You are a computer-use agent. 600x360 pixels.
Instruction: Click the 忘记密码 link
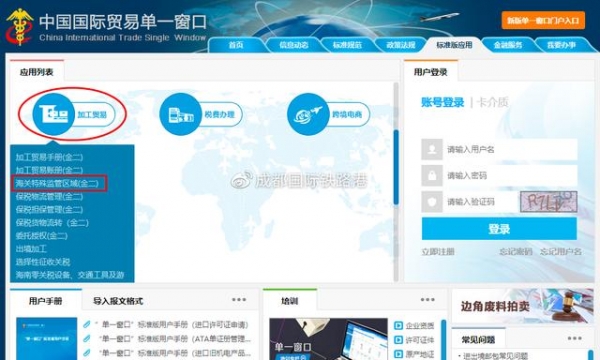pos(516,251)
